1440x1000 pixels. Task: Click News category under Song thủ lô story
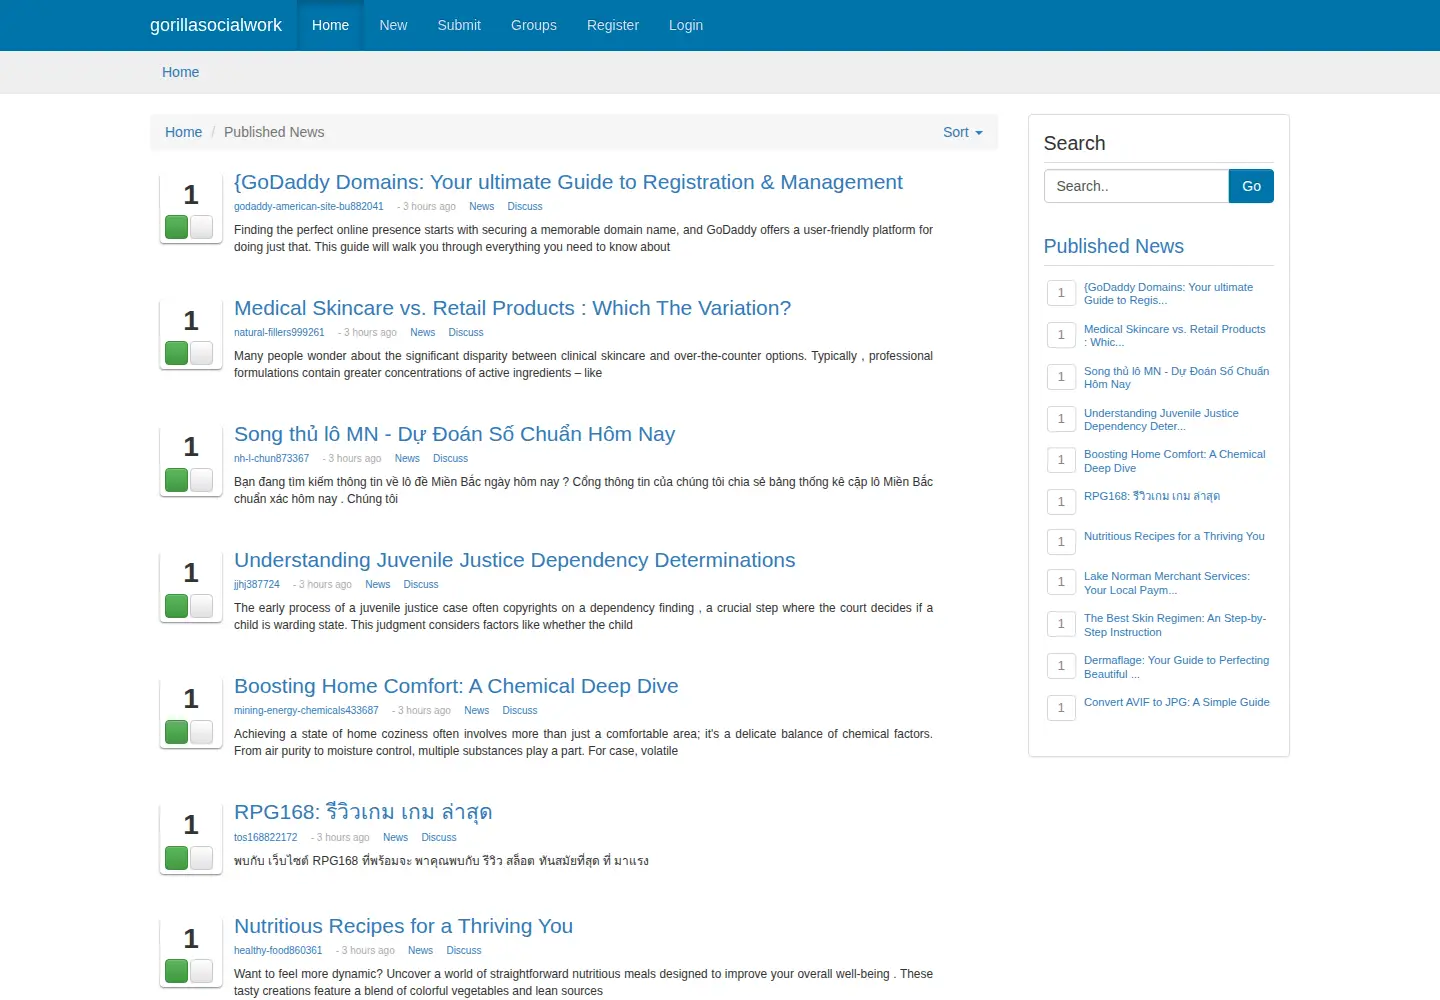407,458
